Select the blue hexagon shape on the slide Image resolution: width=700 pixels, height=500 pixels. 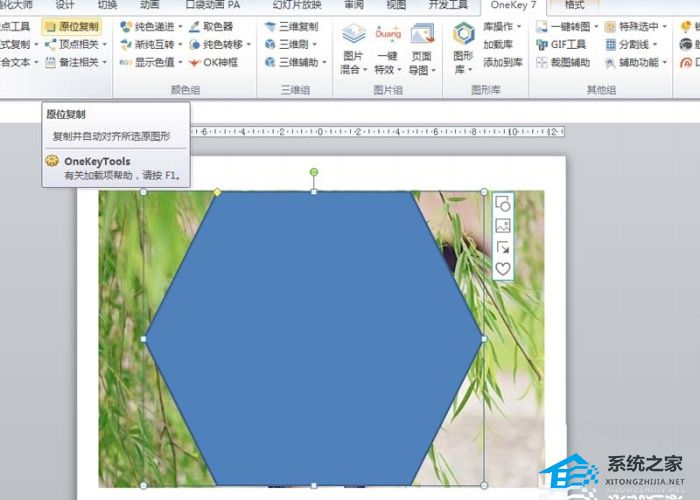pos(314,338)
